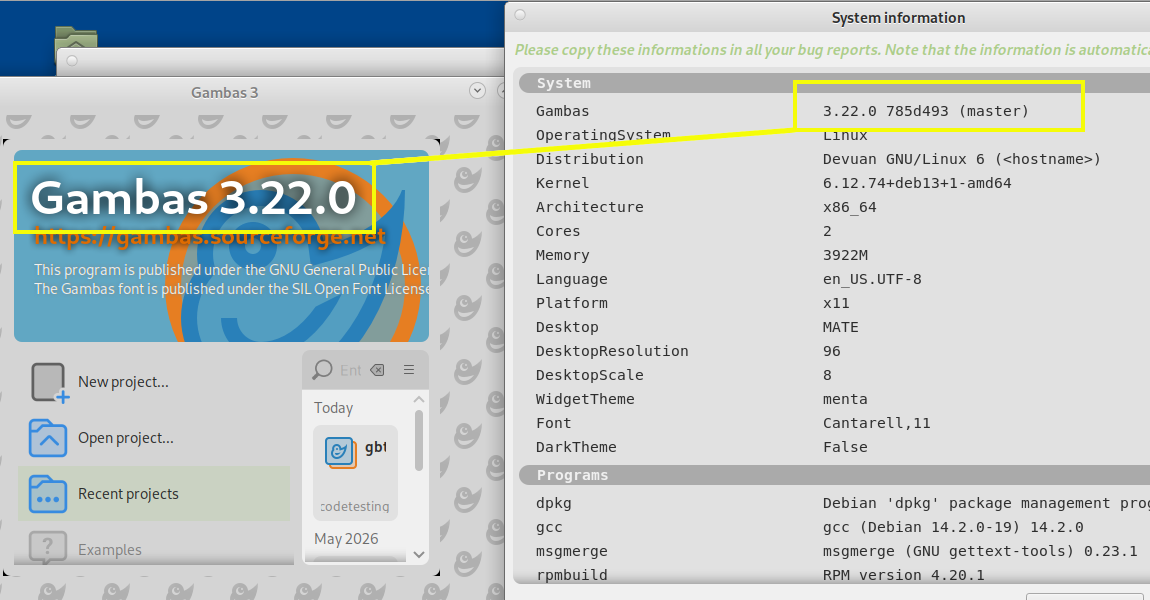Select the Devuan GNU/Linux 6 value
This screenshot has width=1150, height=600.
(962, 159)
